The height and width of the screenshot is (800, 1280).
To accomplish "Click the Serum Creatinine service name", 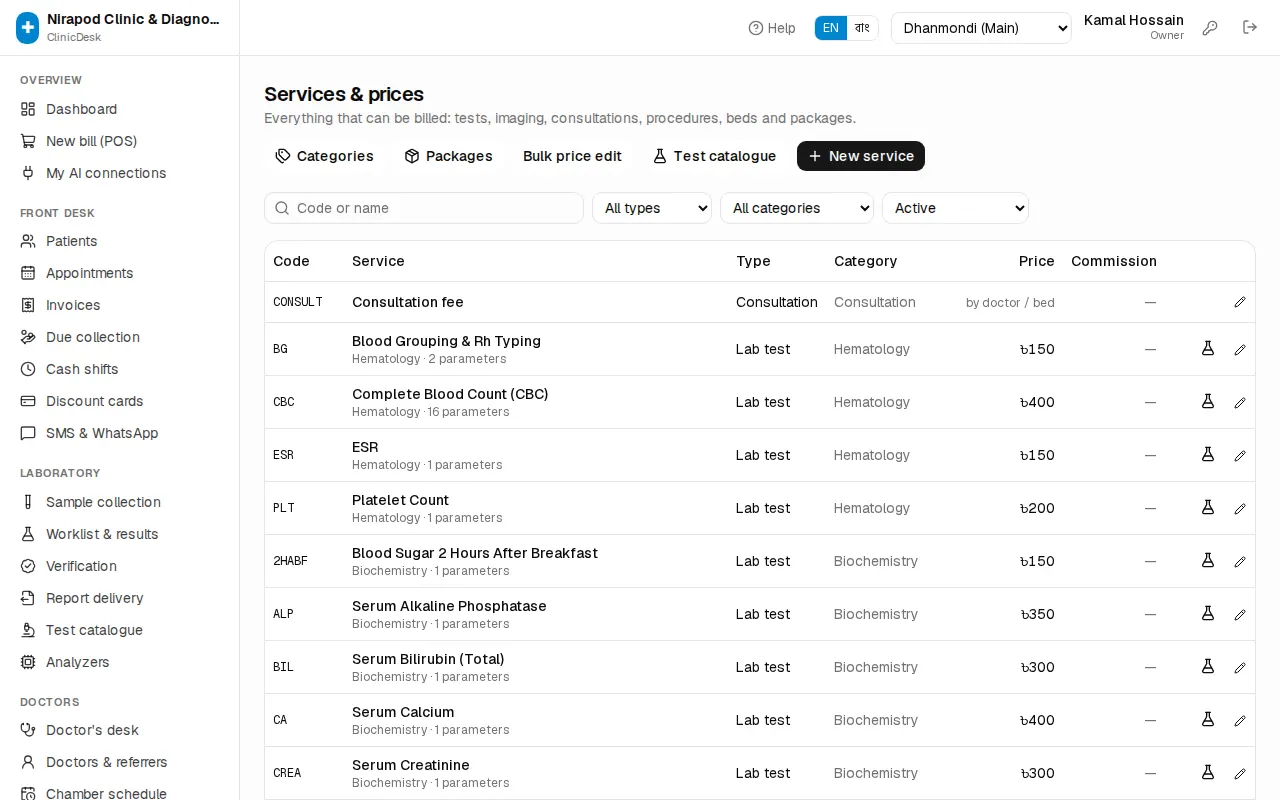I will click(411, 765).
